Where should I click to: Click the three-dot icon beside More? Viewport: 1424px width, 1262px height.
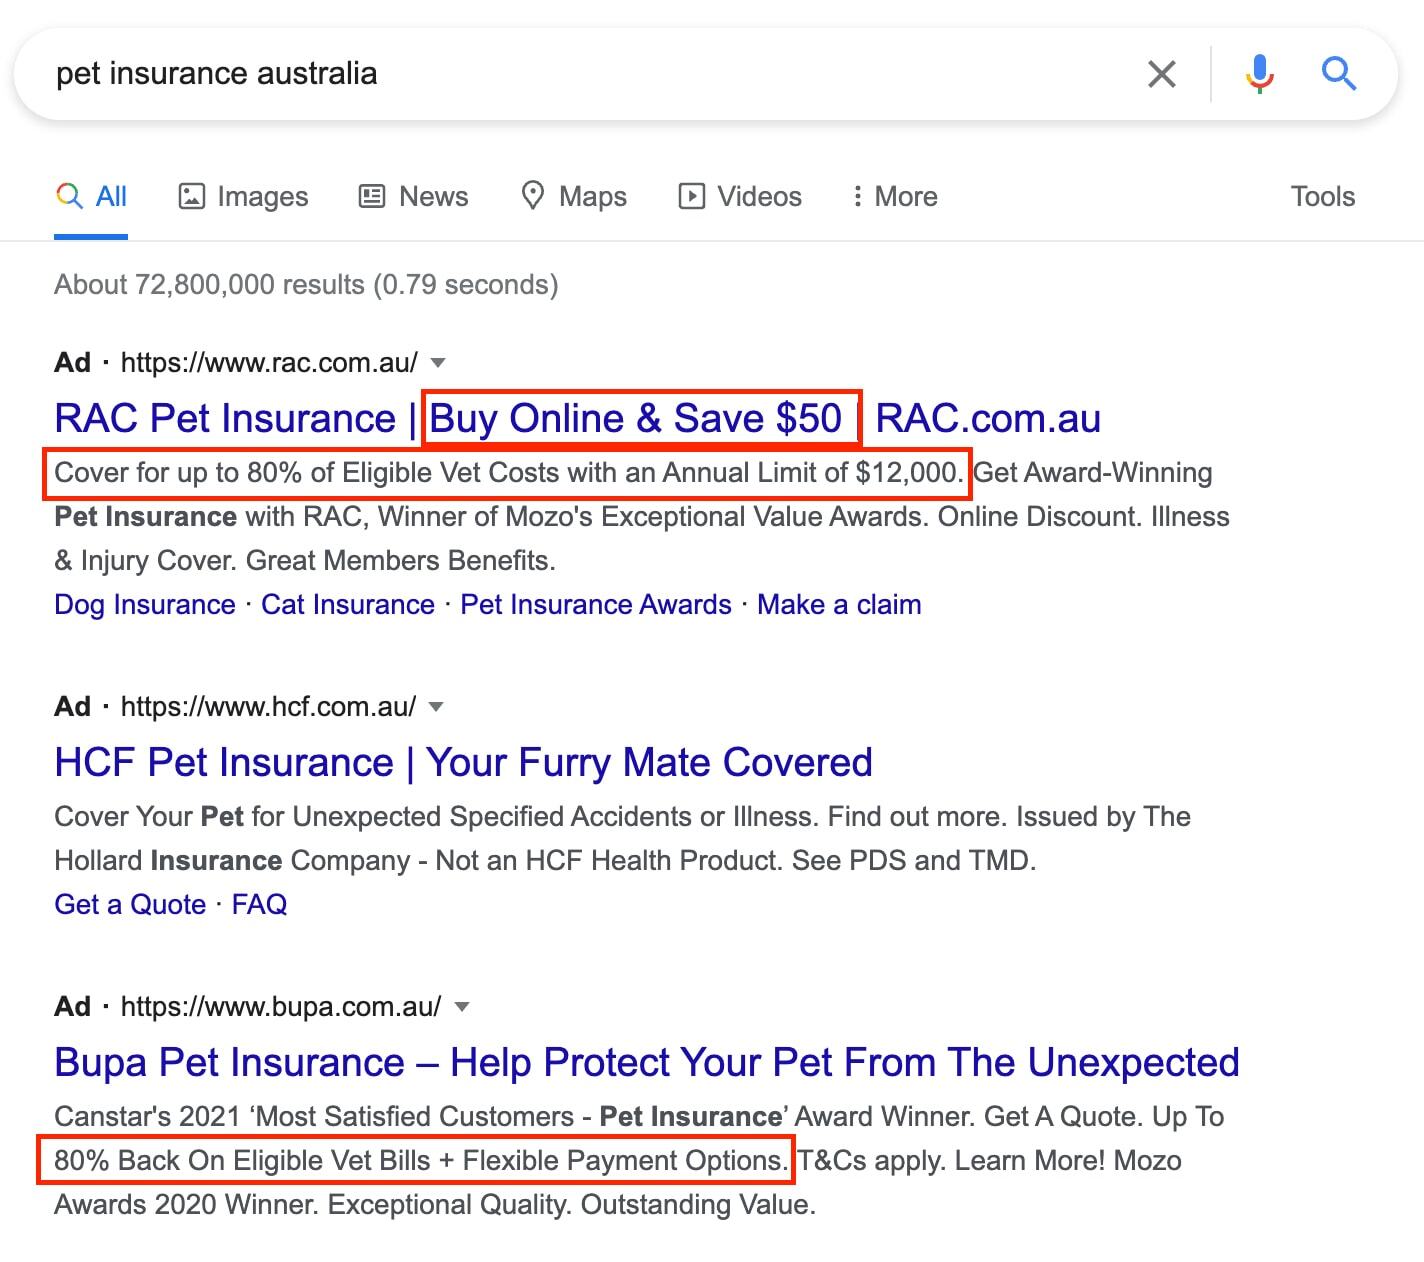click(x=857, y=196)
